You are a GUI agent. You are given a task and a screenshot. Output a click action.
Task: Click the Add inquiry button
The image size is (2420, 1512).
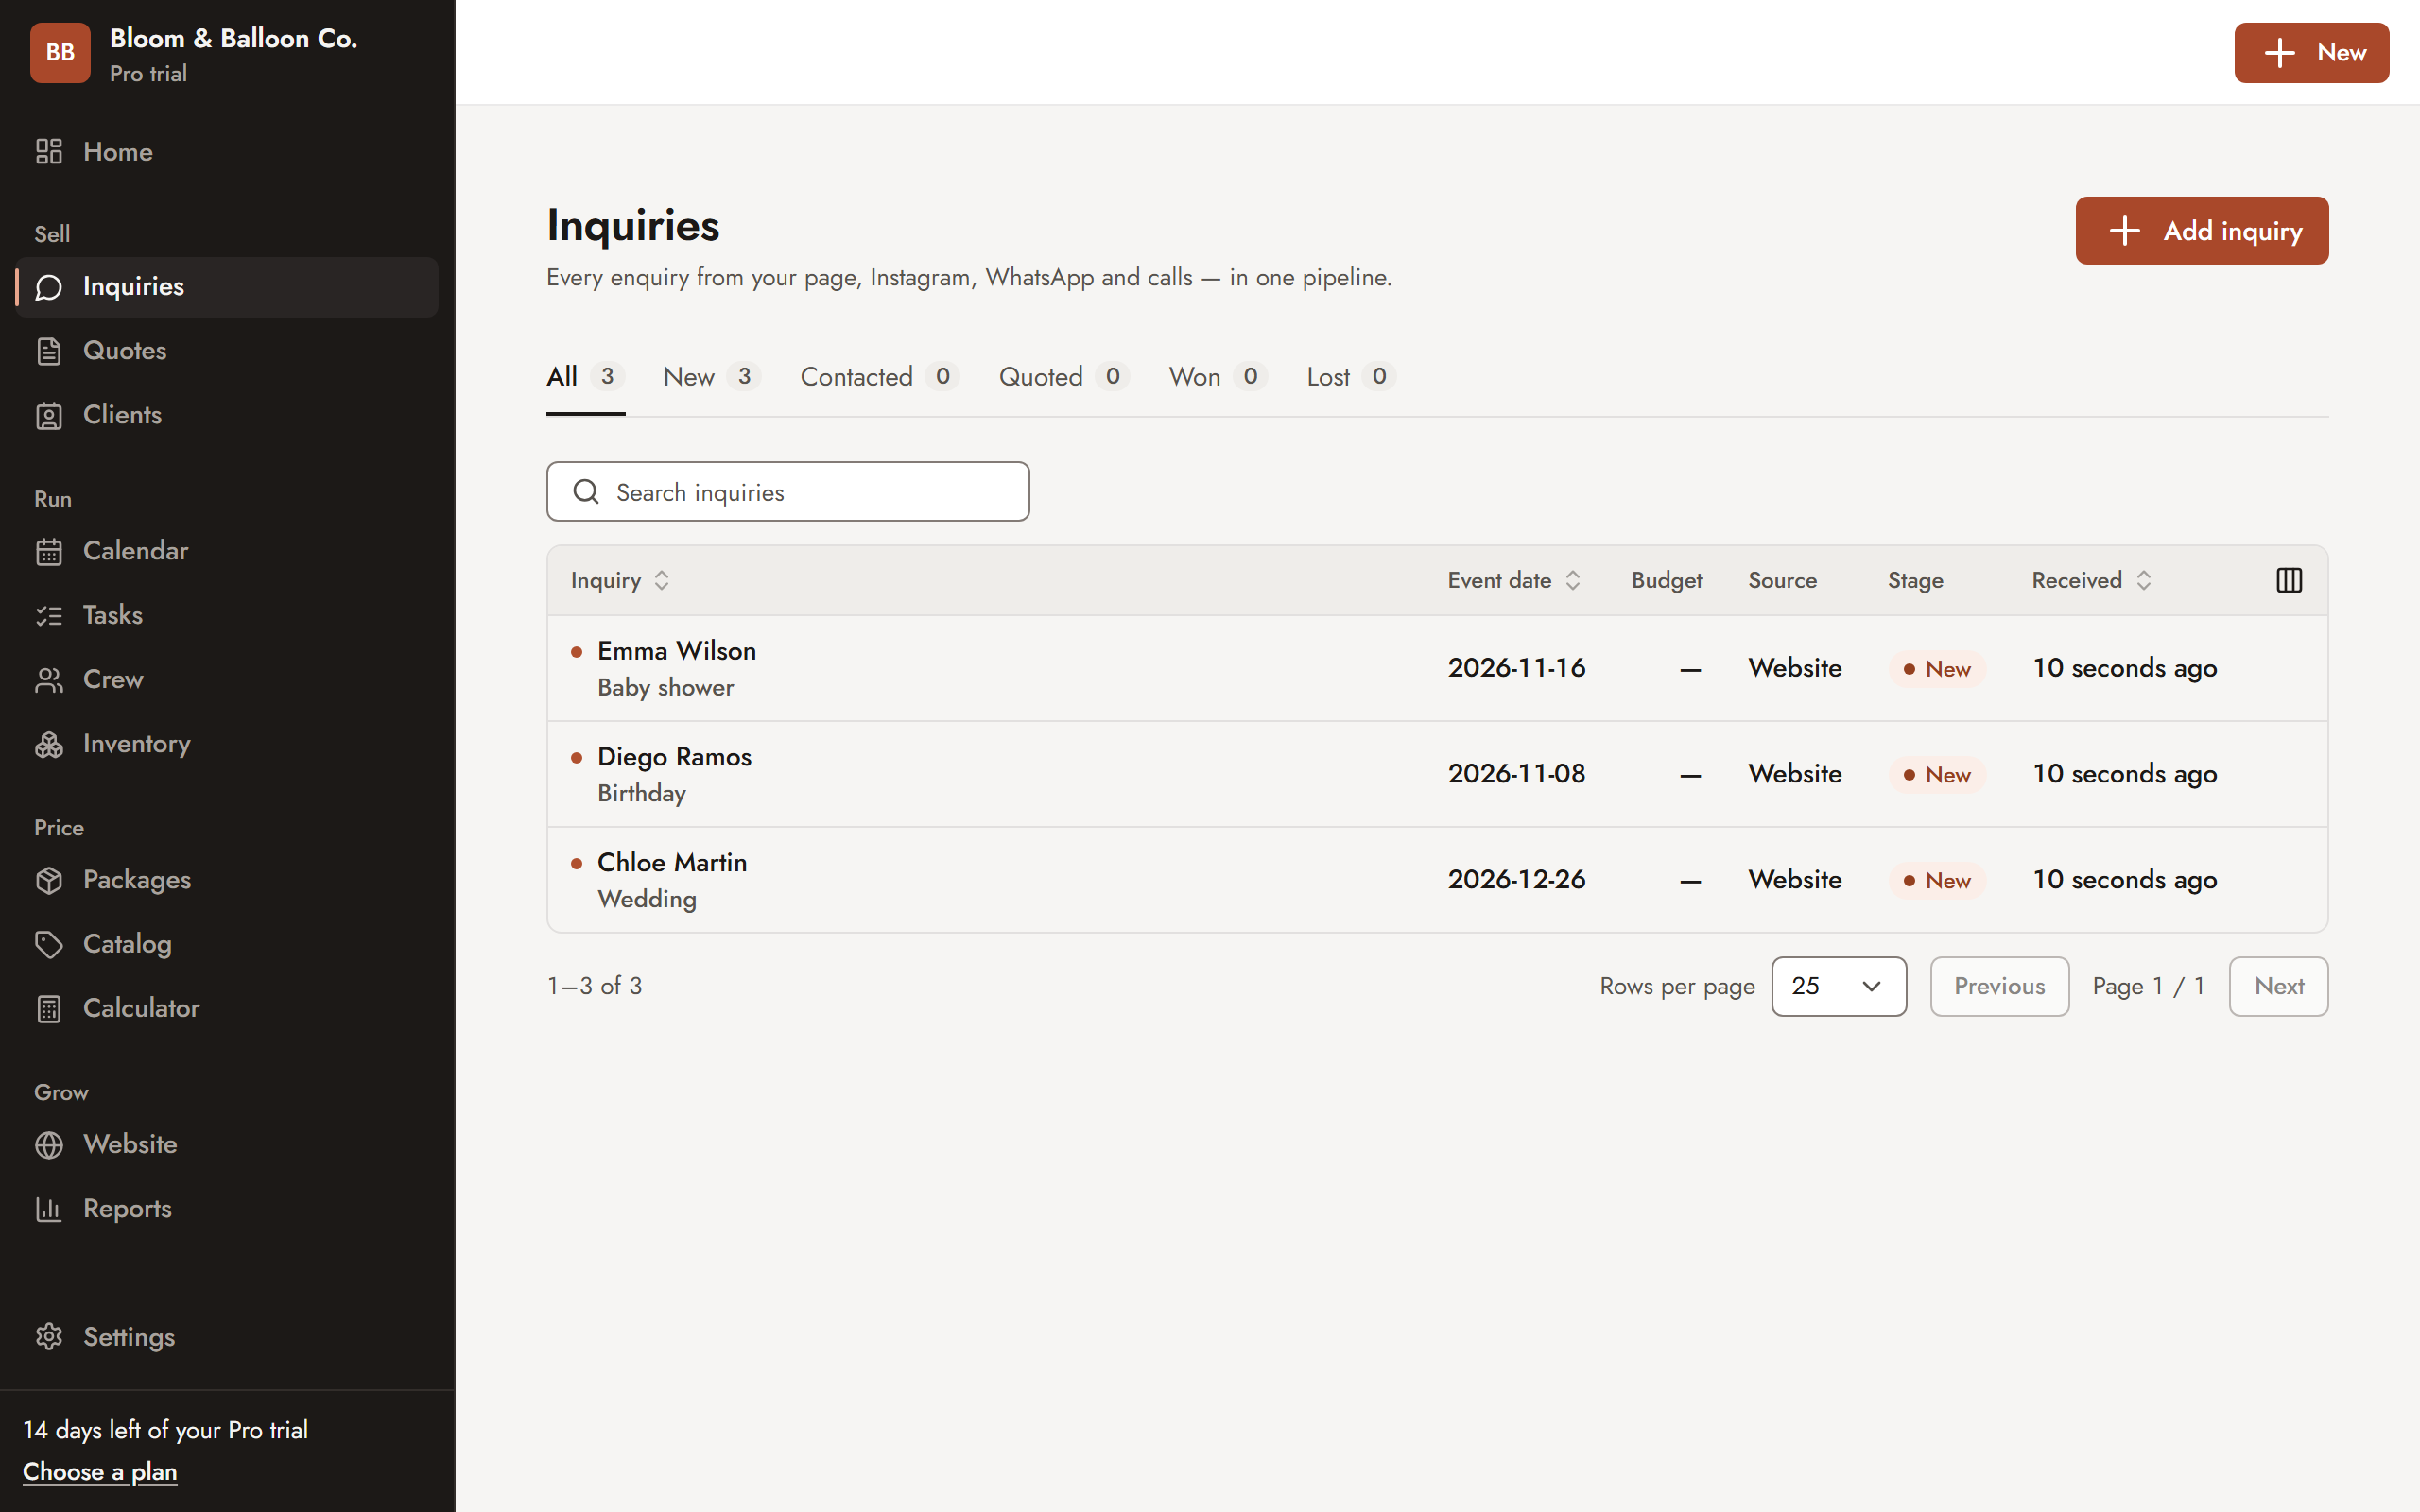point(2201,231)
